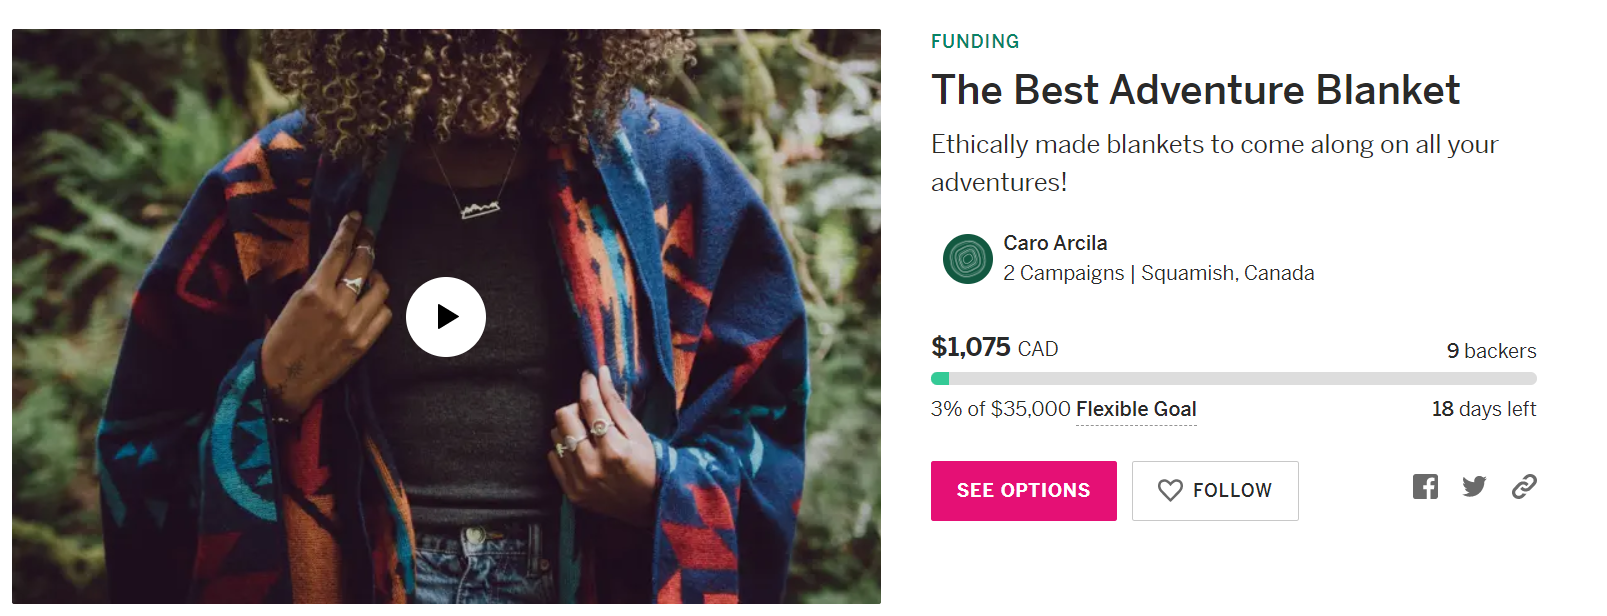Click the $1,075 CAD raised amount
This screenshot has height=616, width=1607.
pos(994,348)
